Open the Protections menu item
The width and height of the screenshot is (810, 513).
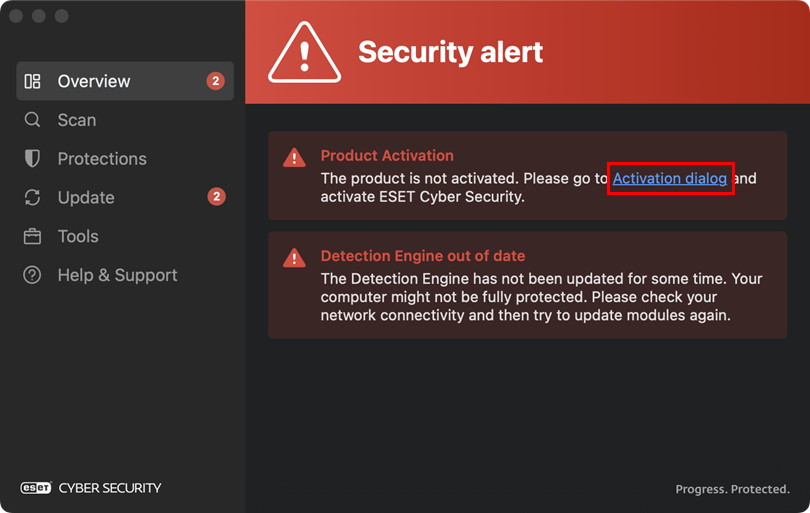(102, 159)
